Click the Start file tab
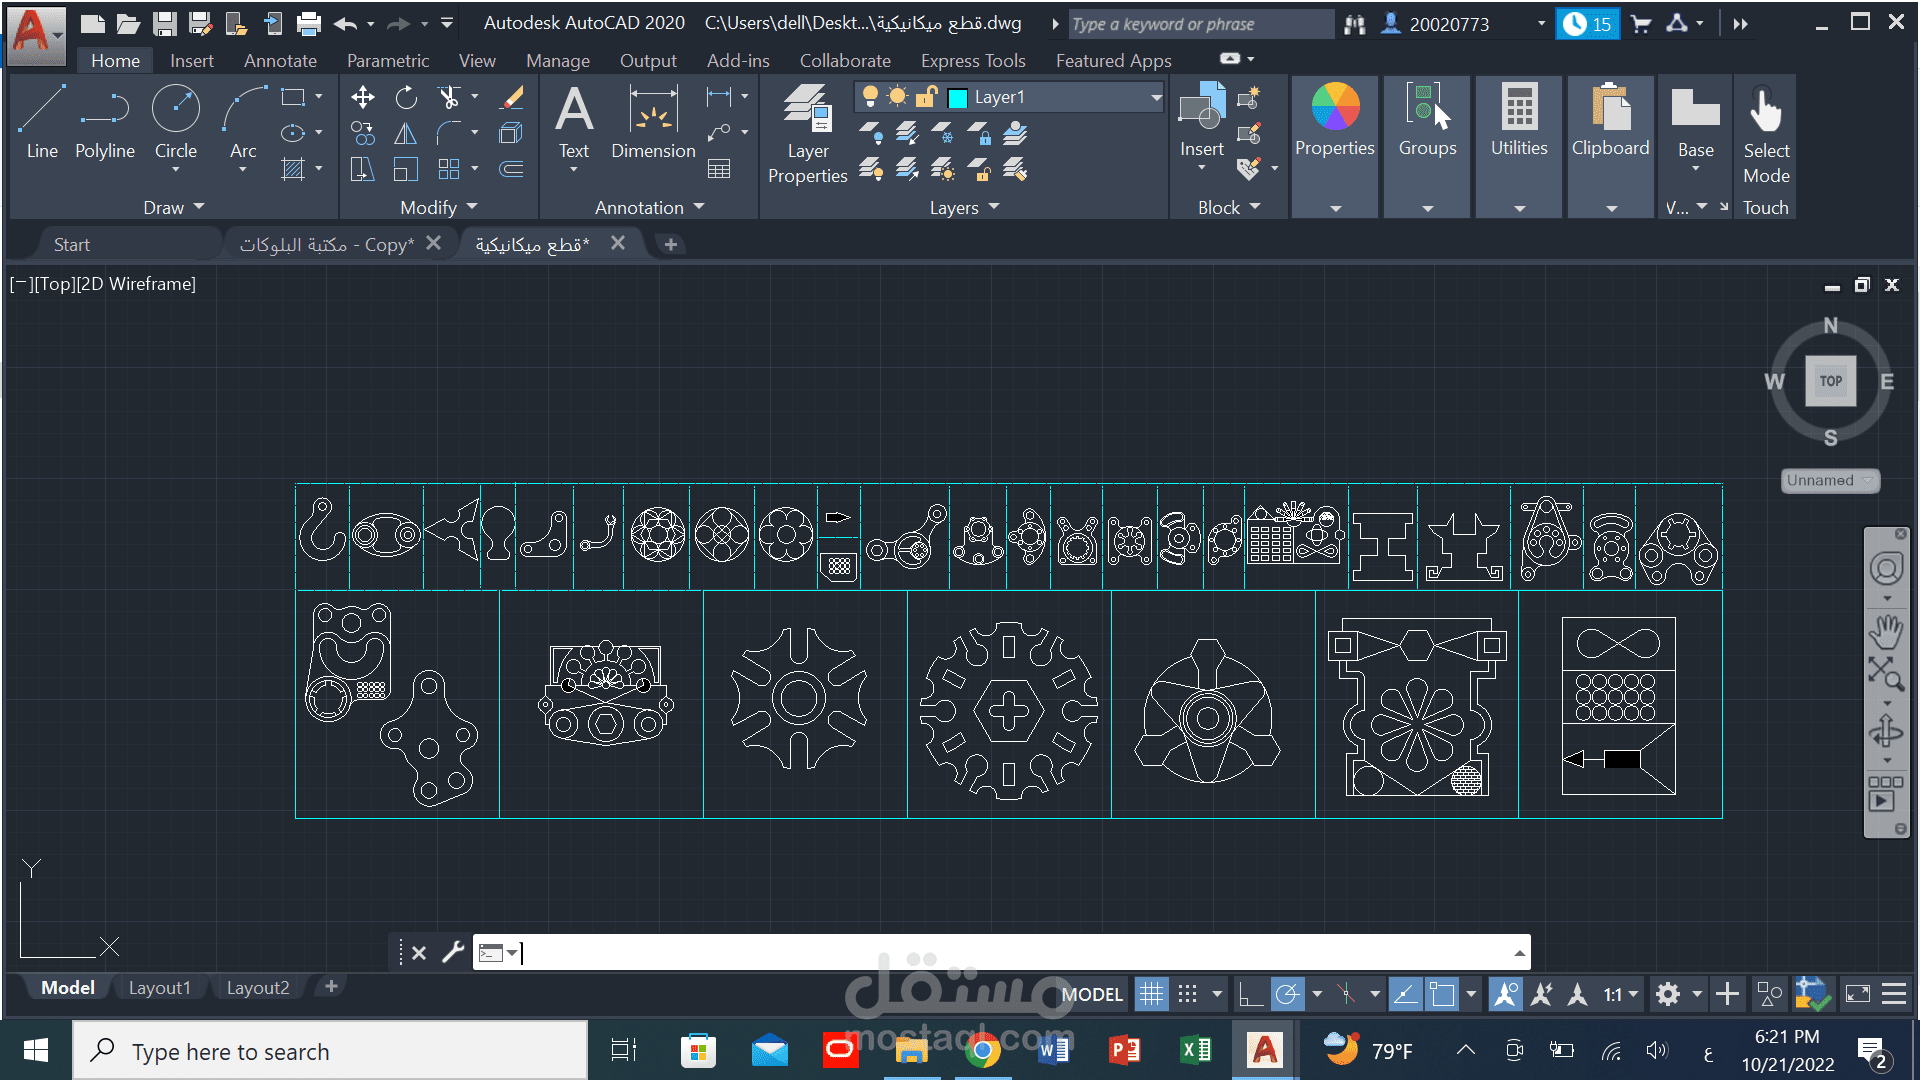This screenshot has height=1080, width=1920. coord(71,244)
